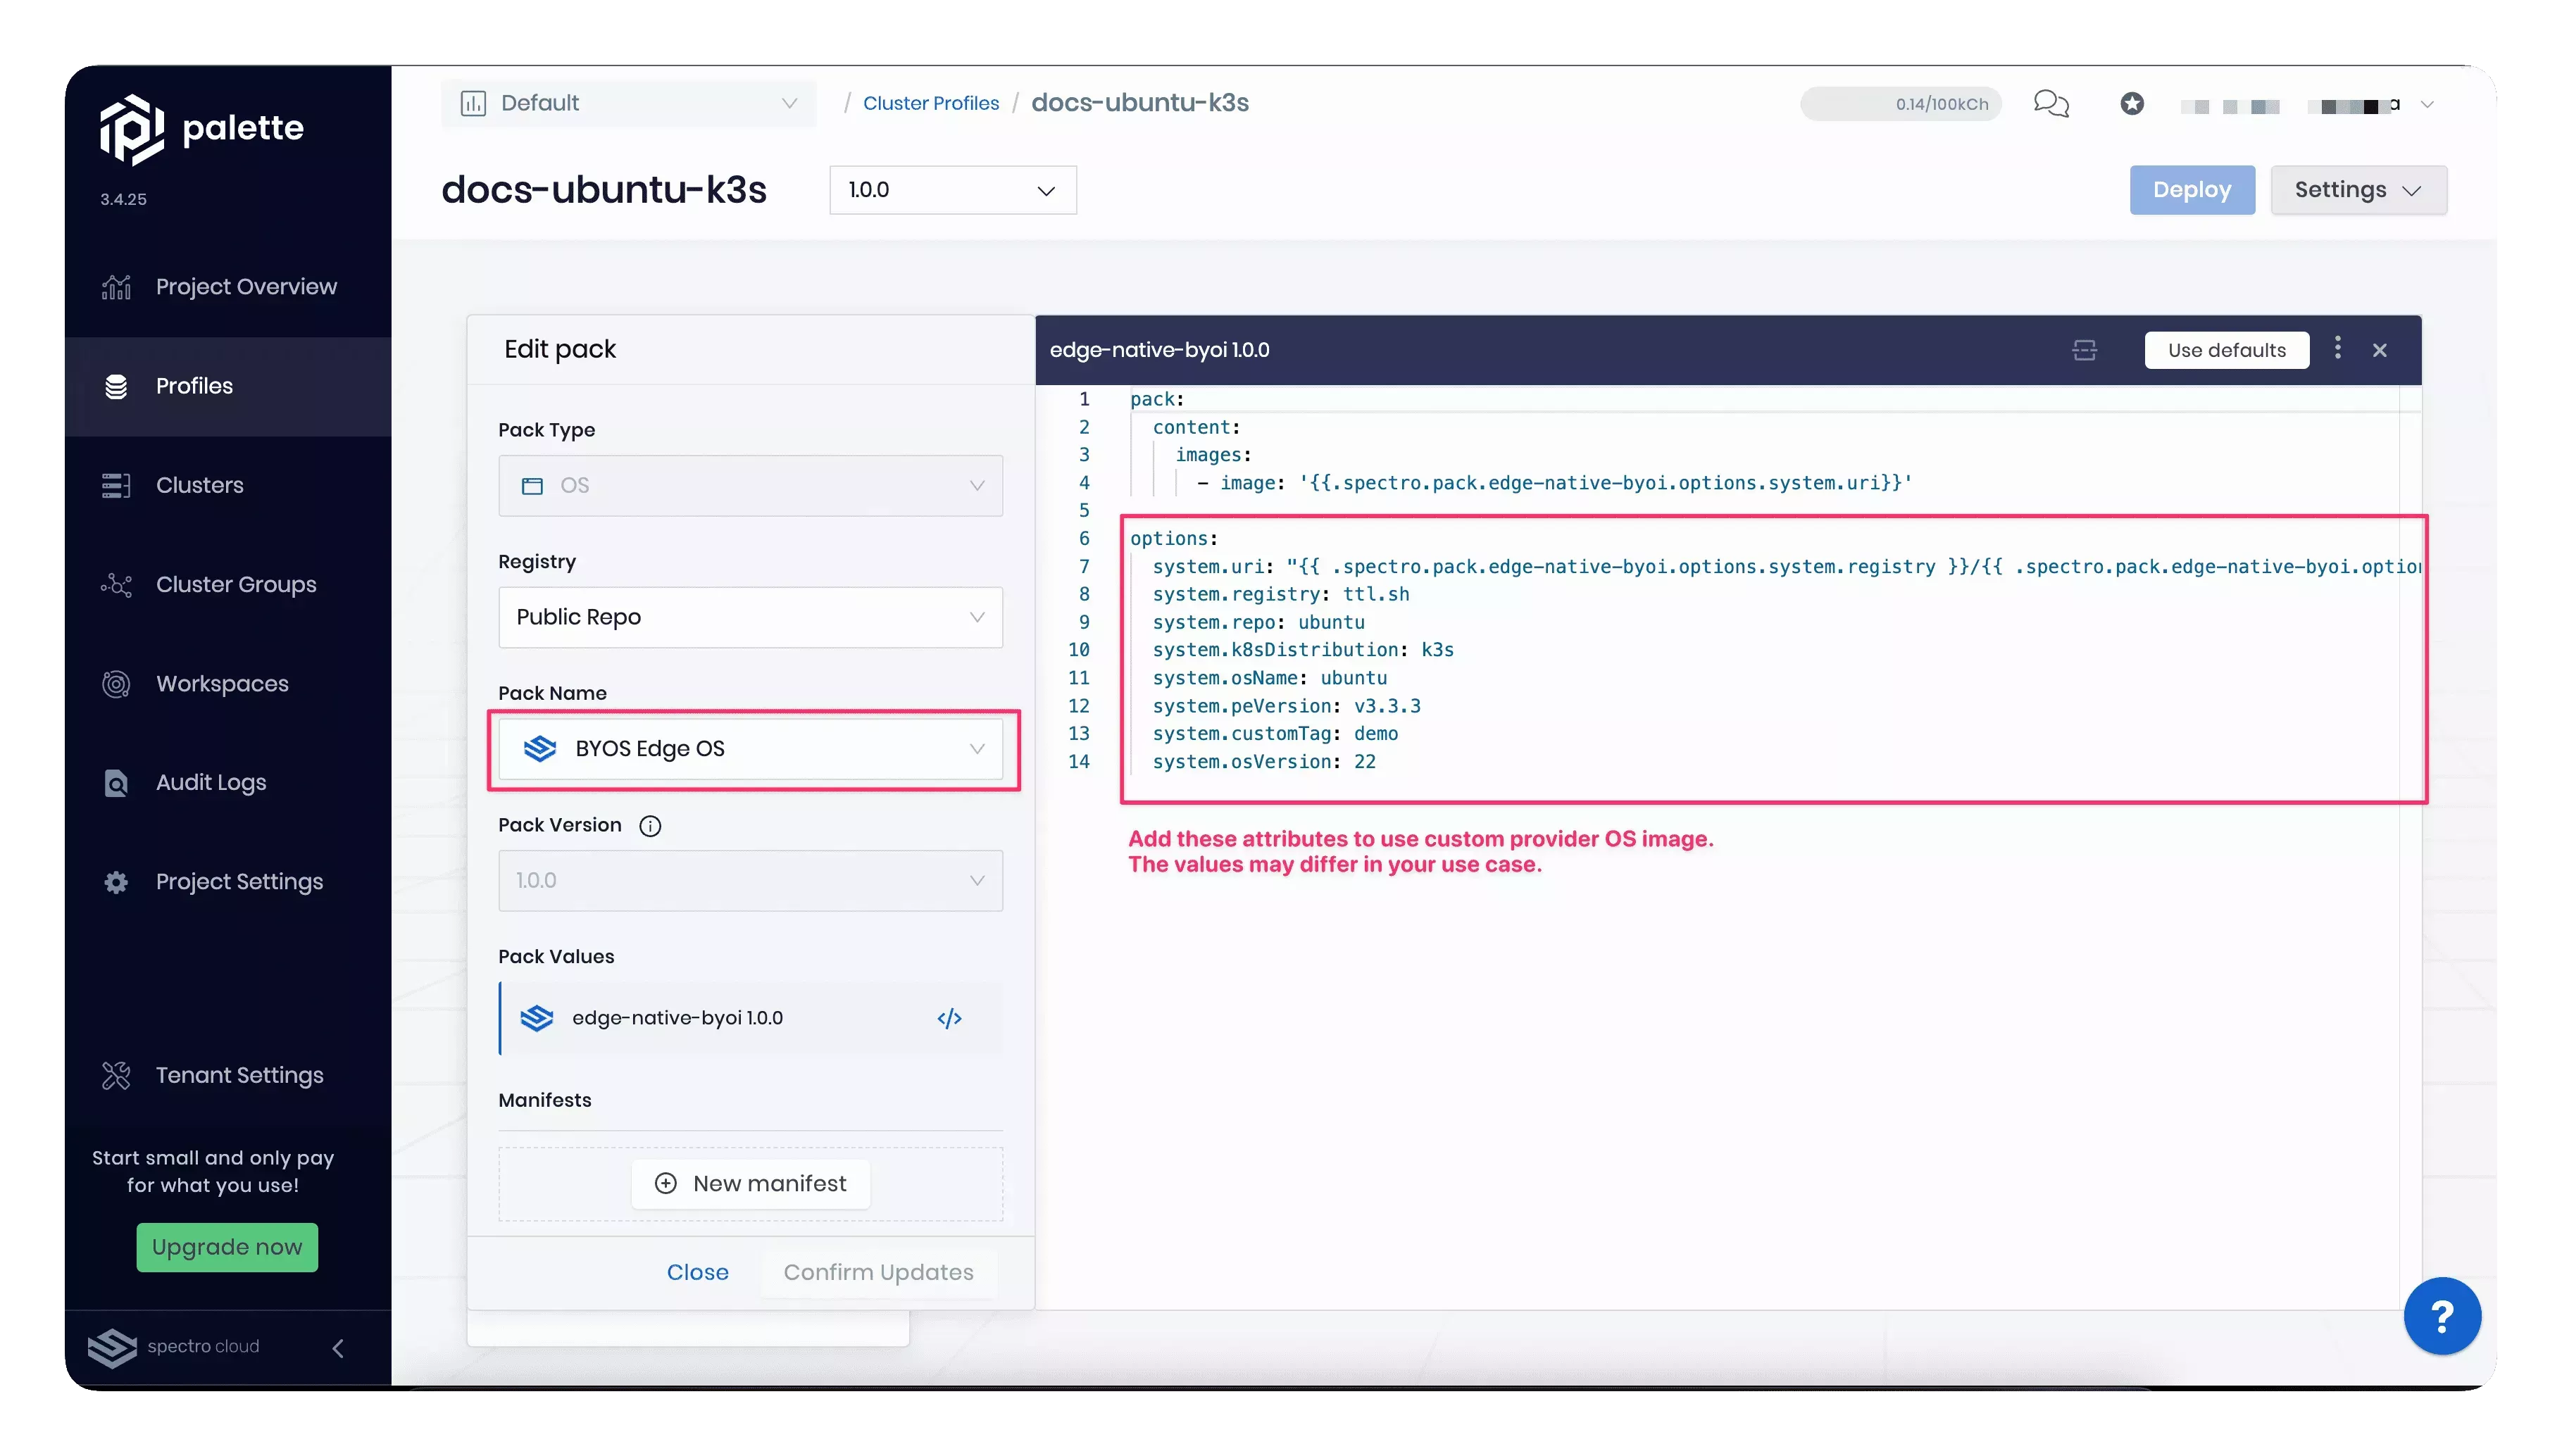Image resolution: width=2562 pixels, height=1456 pixels.
Task: Click line 14 system.osVersion: 22
Action: click(1264, 762)
